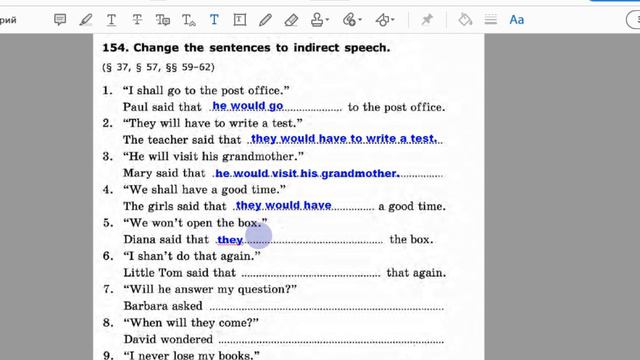
Task: Select the replace text tool
Action: point(163,20)
